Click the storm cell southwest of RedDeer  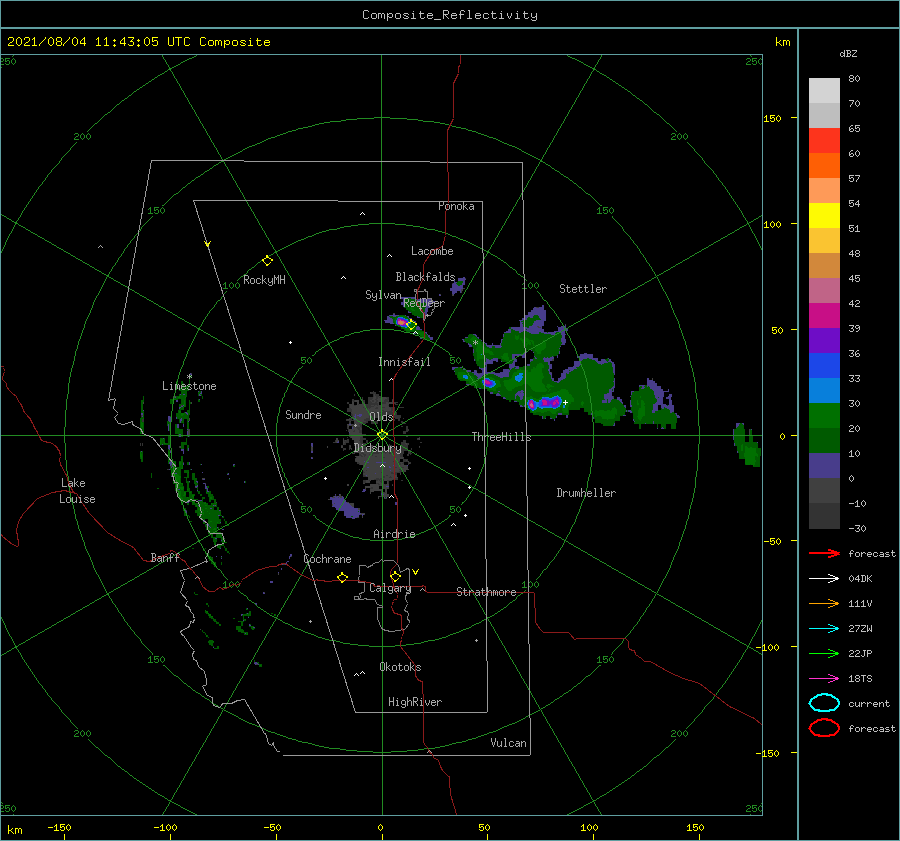(401, 322)
